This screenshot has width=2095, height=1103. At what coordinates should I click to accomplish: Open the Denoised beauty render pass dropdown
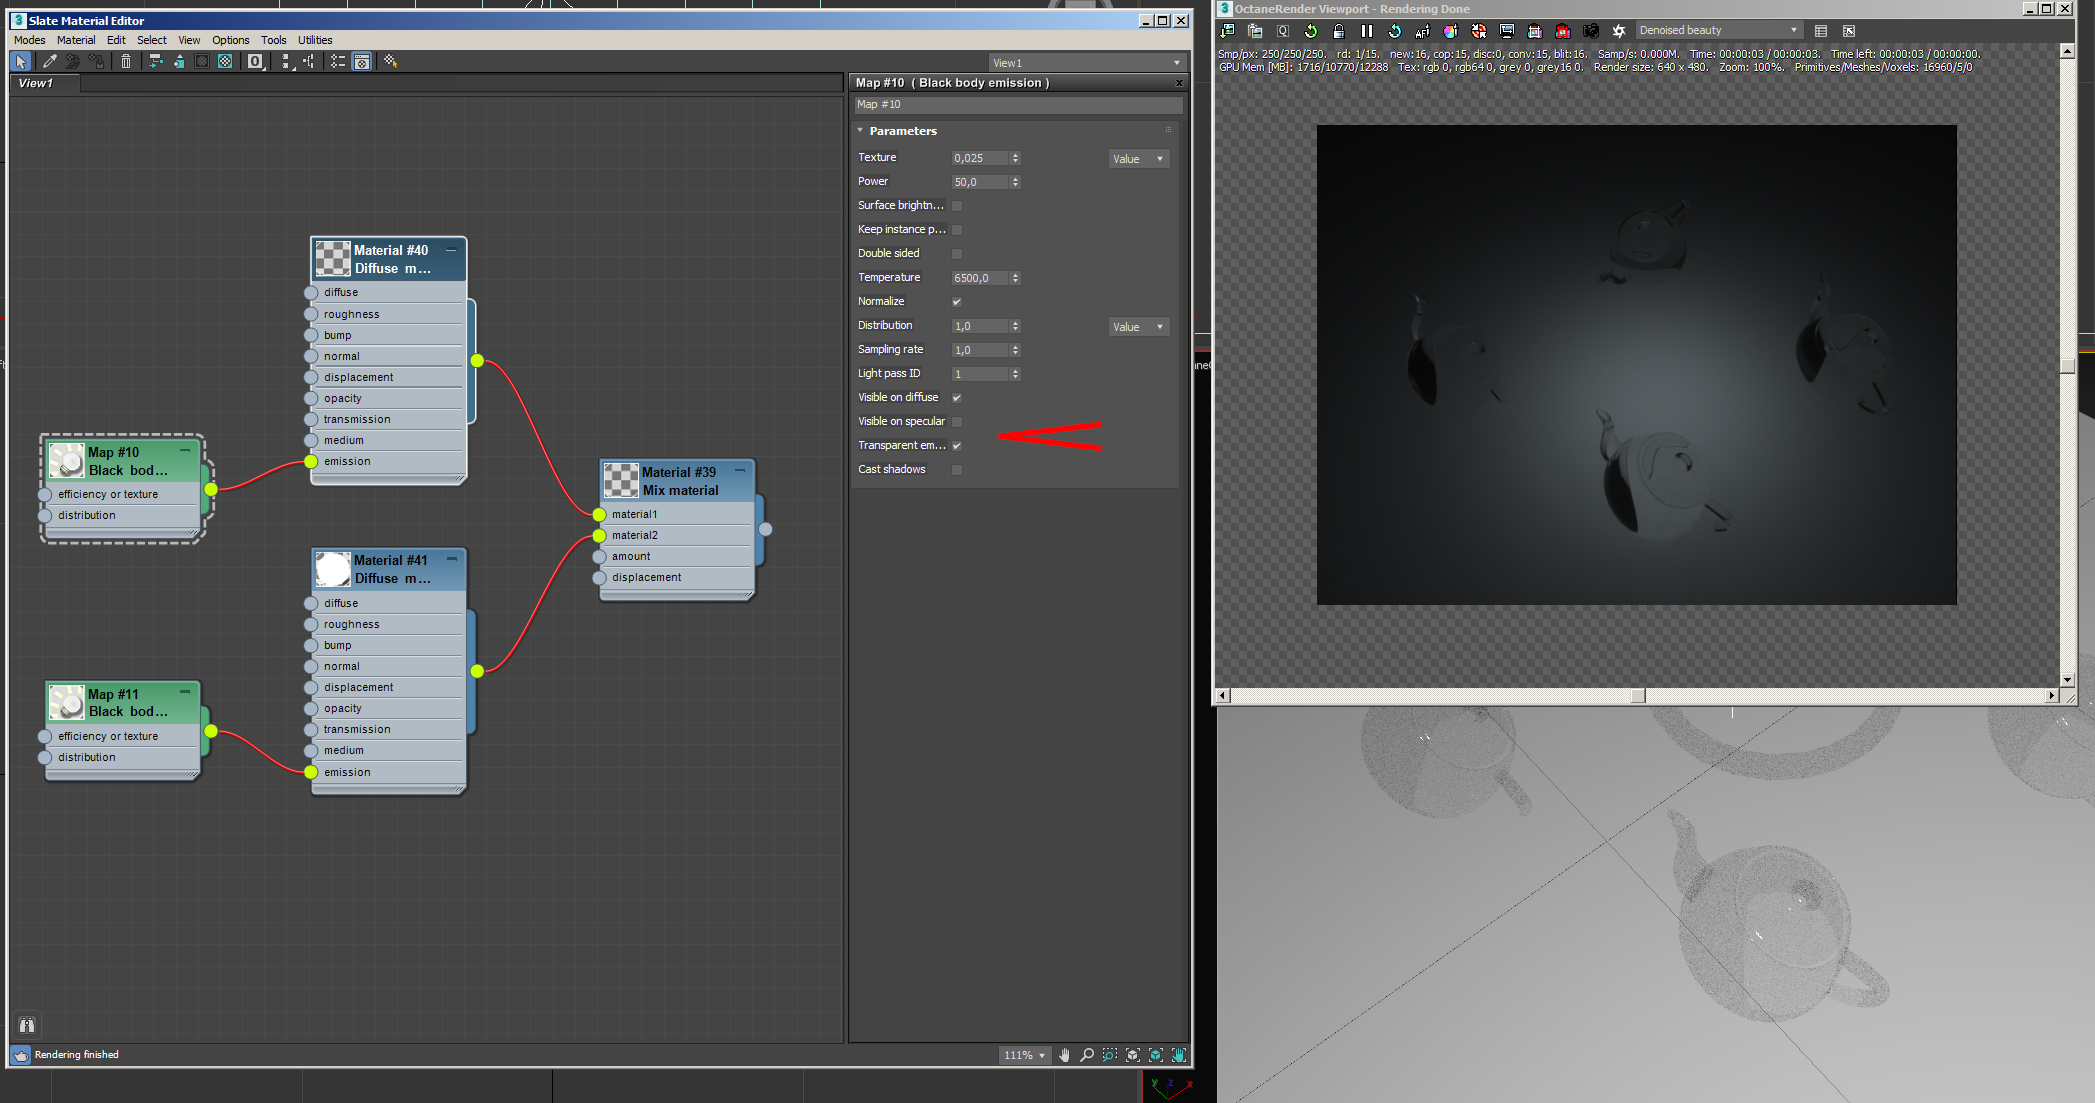(x=1718, y=31)
